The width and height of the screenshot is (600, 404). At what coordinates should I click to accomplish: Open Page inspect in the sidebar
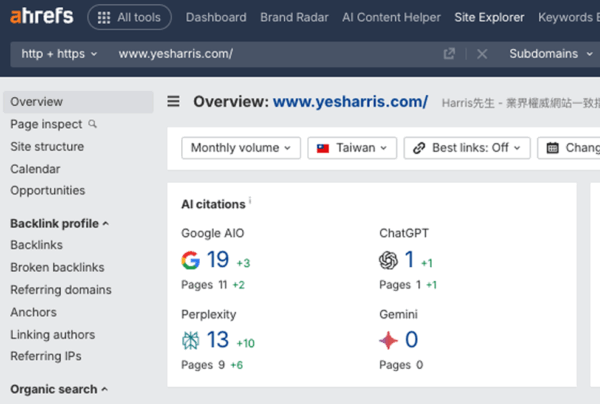click(46, 124)
